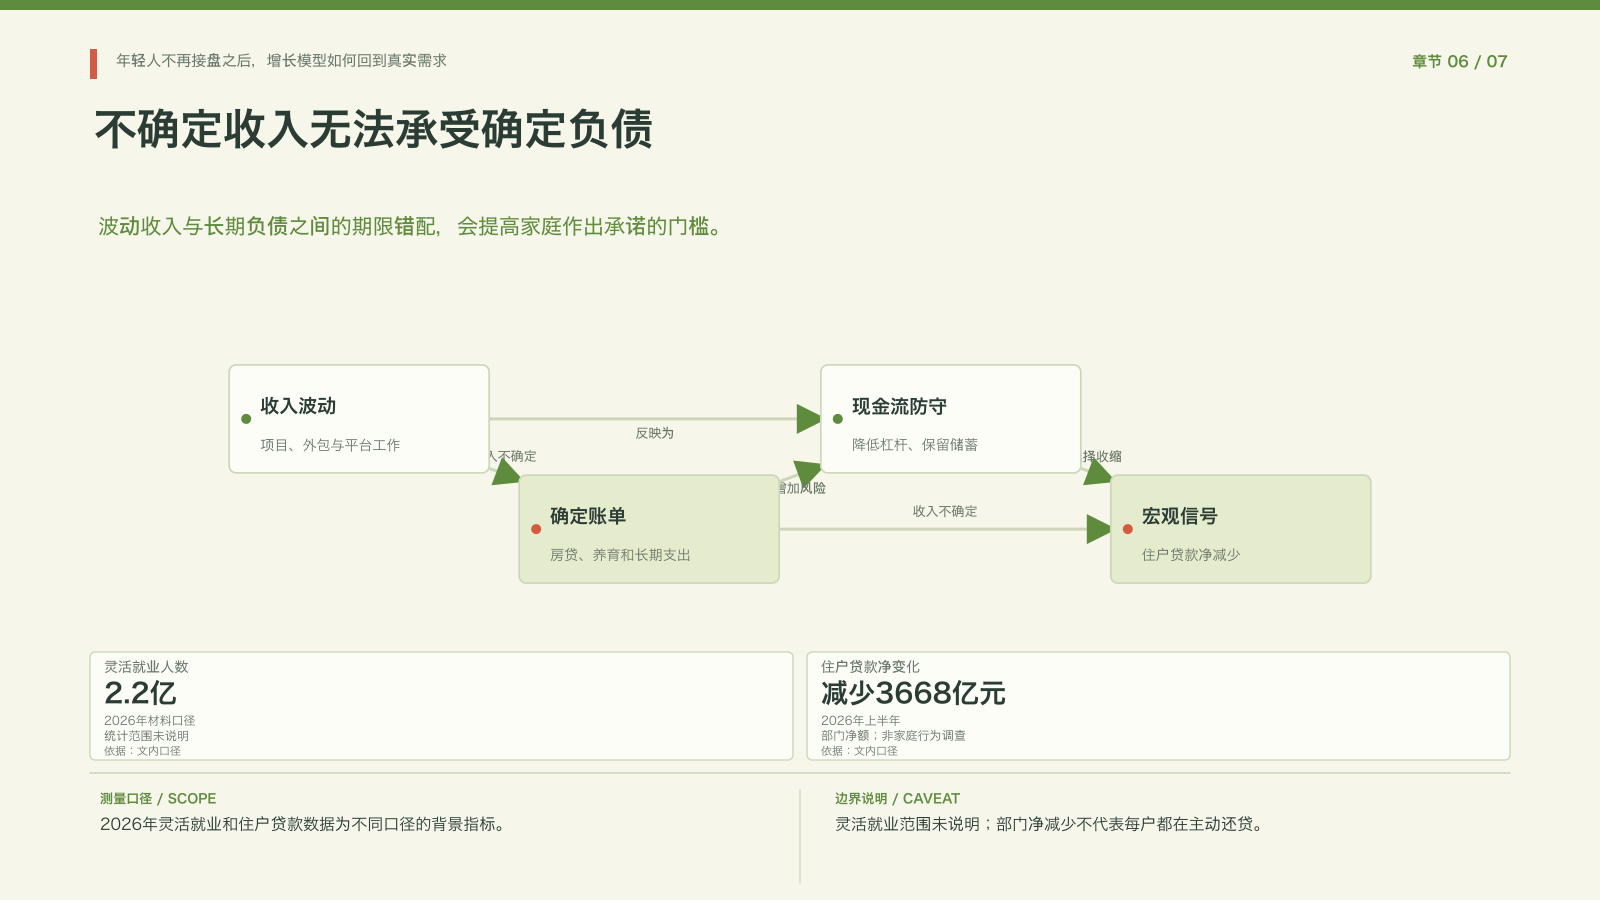This screenshot has width=1600, height=900.
Task: Click the heading 测量口径 / SCOPE
Action: pyautogui.click(x=158, y=799)
